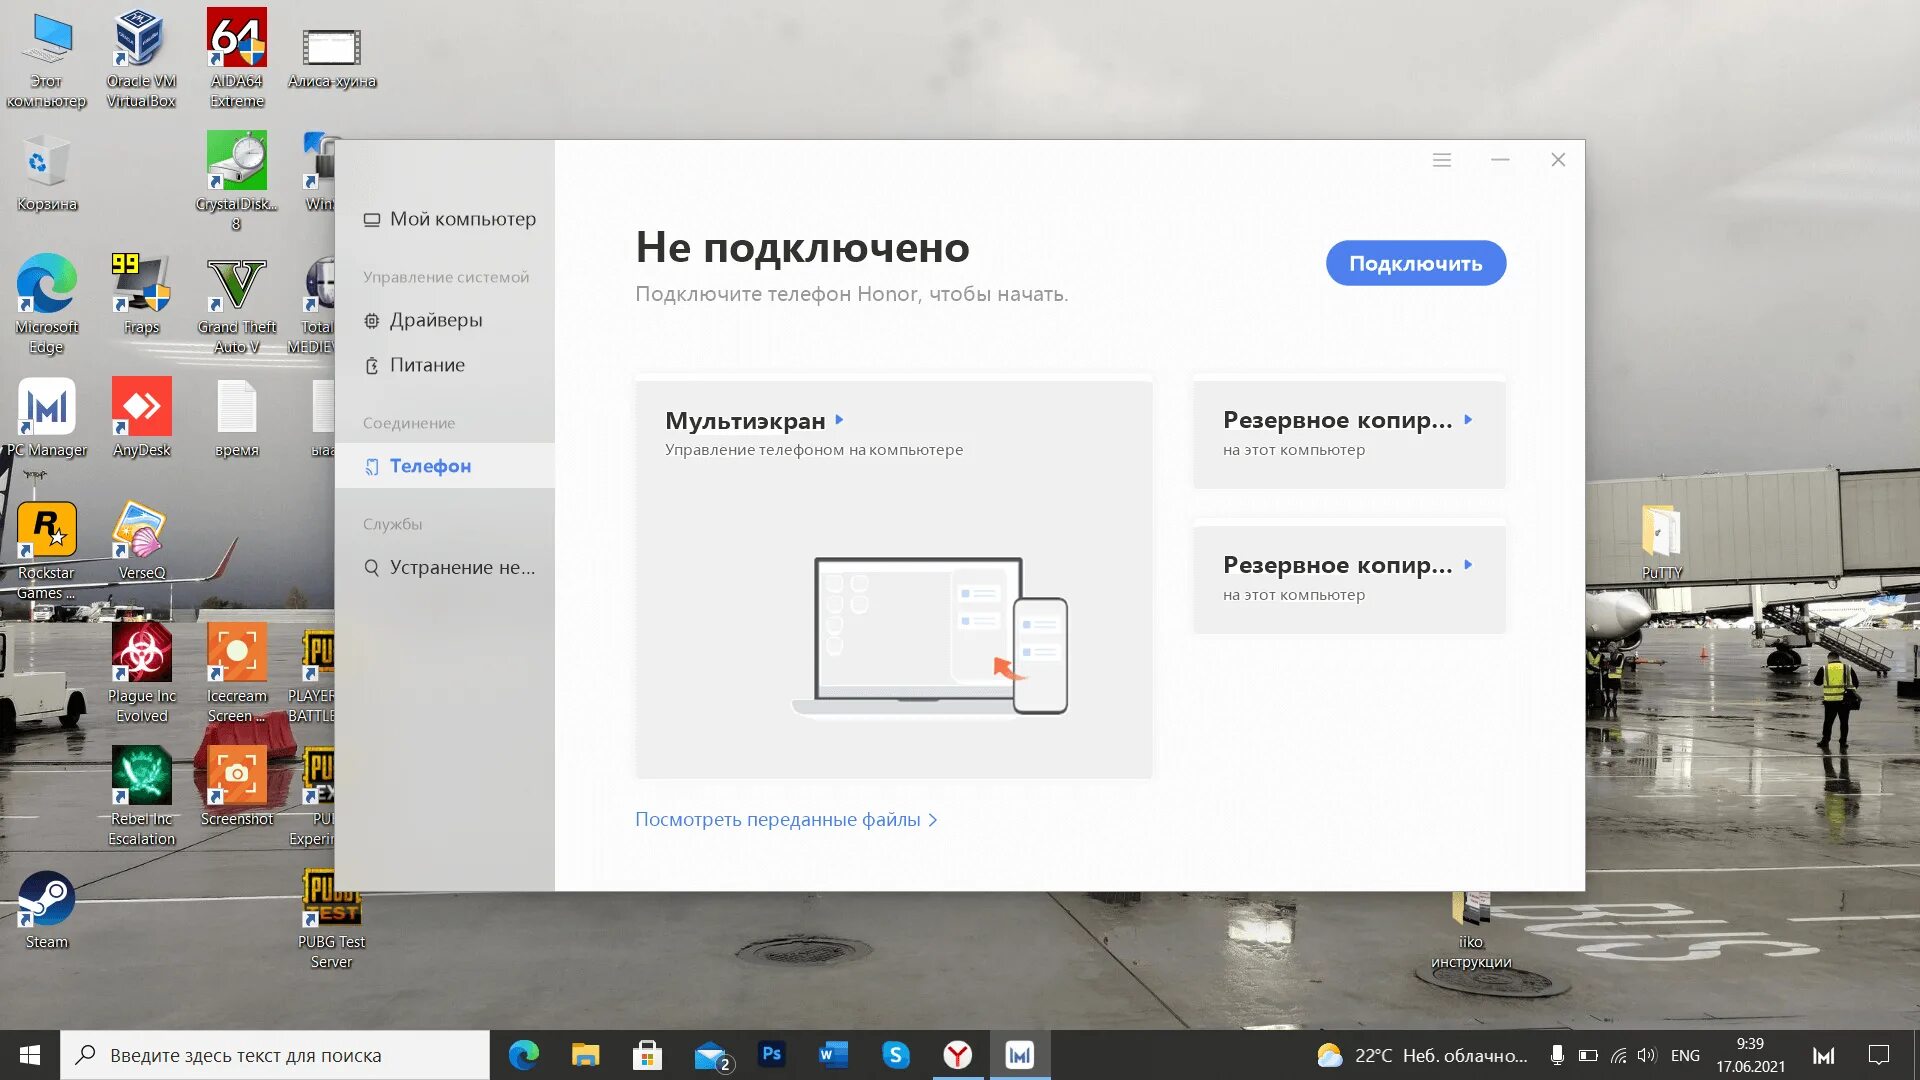The height and width of the screenshot is (1080, 1920).
Task: Click the Резервное копирование bottom option icon
Action: pyautogui.click(x=1468, y=564)
